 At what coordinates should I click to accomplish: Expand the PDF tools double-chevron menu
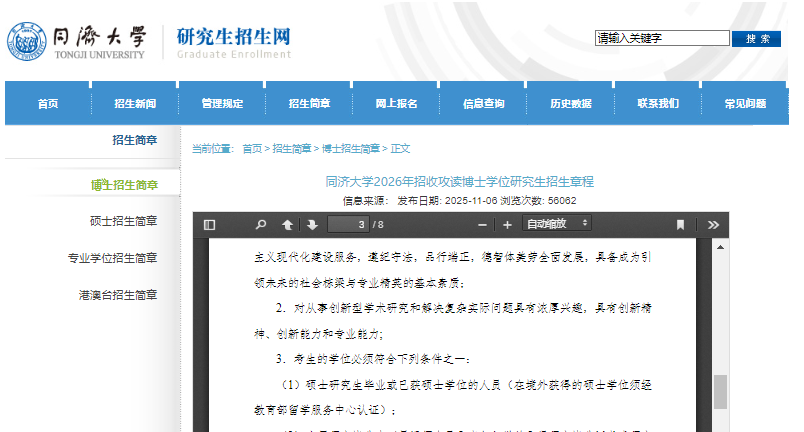click(713, 225)
